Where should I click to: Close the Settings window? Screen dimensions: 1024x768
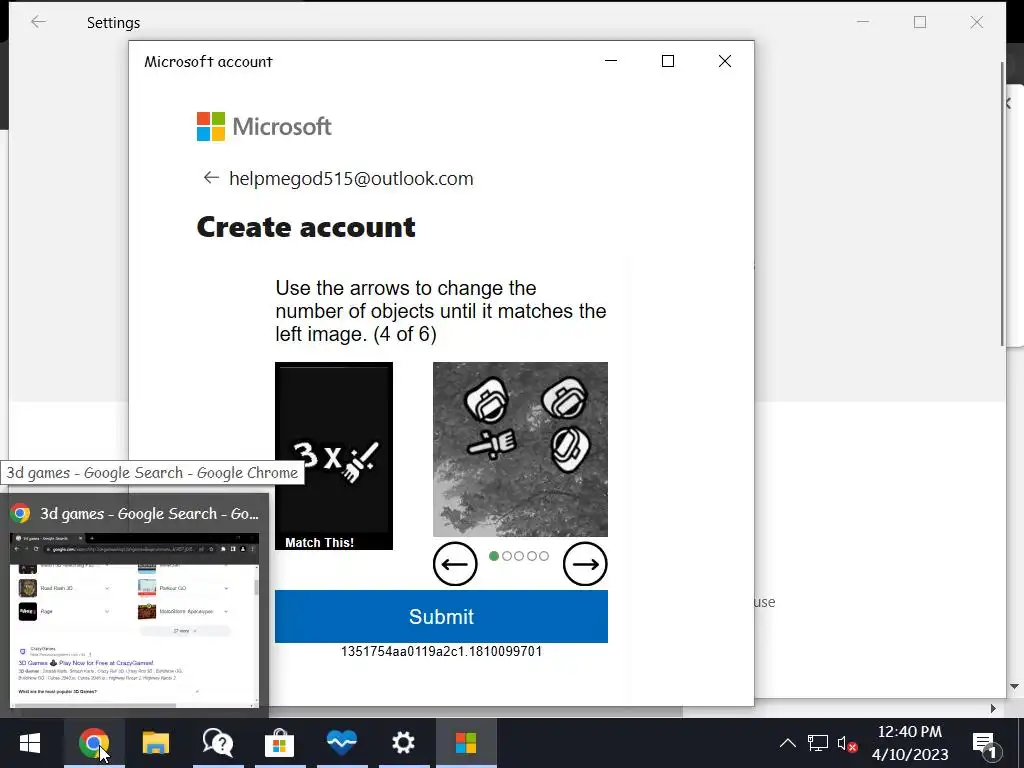pyautogui.click(x=976, y=22)
